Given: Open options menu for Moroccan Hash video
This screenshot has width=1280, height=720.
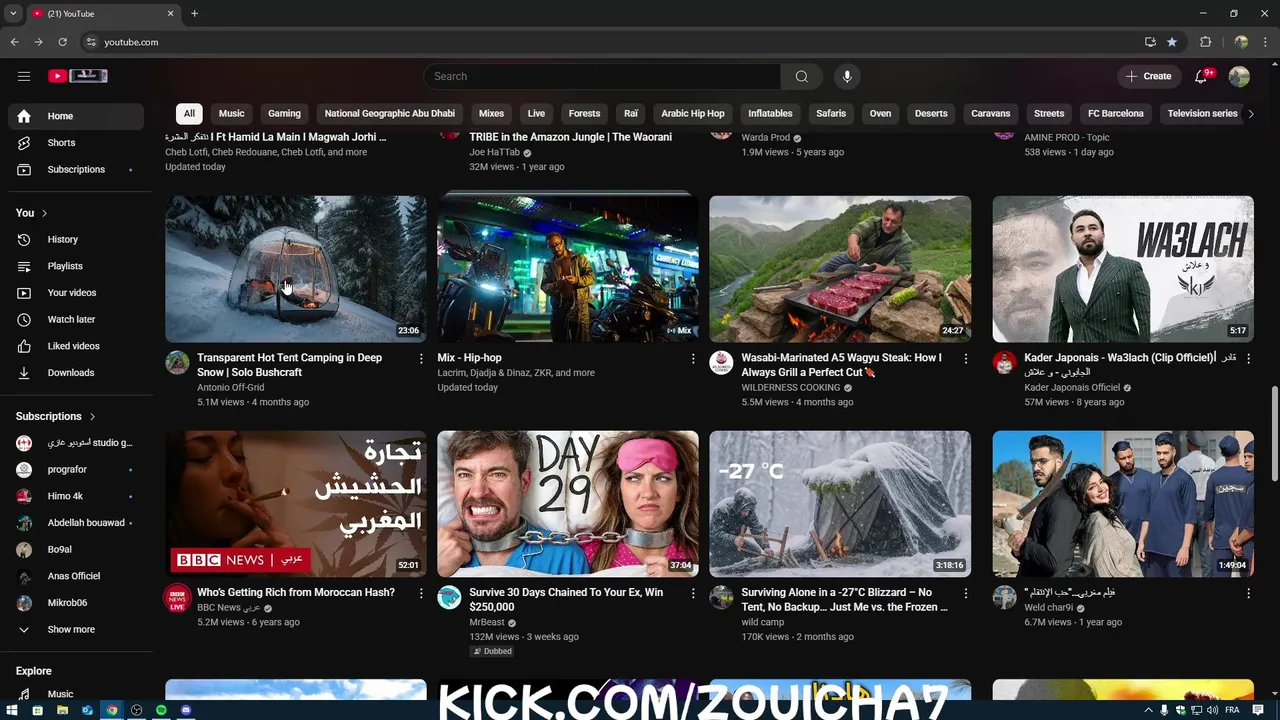Looking at the screenshot, I should click(421, 593).
